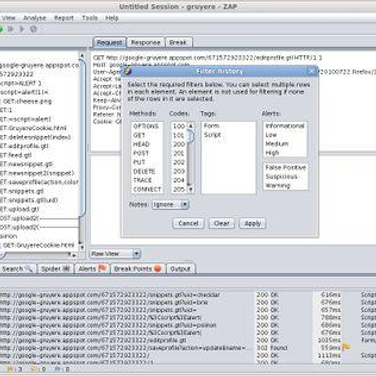Click the sites tree scroll down arrow
This screenshot has height=376, width=376.
pos(82,247)
